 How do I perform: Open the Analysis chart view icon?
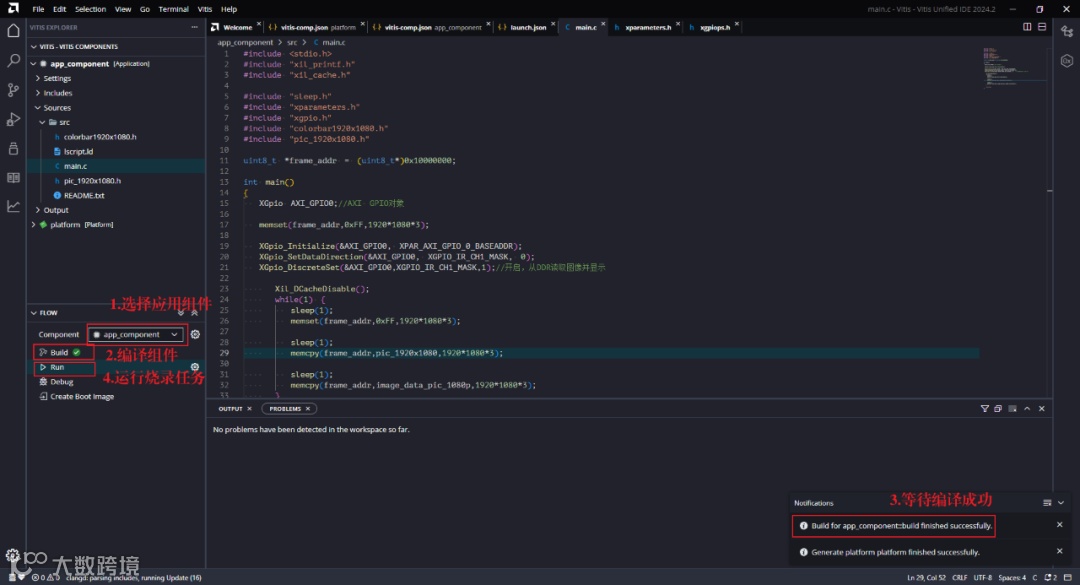(x=13, y=206)
